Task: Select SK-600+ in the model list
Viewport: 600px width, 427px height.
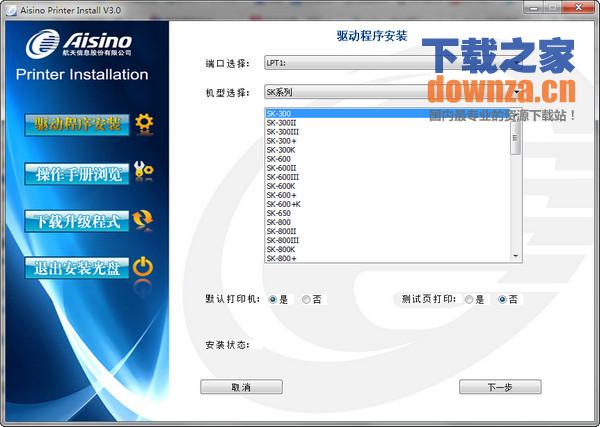Action: (388, 195)
